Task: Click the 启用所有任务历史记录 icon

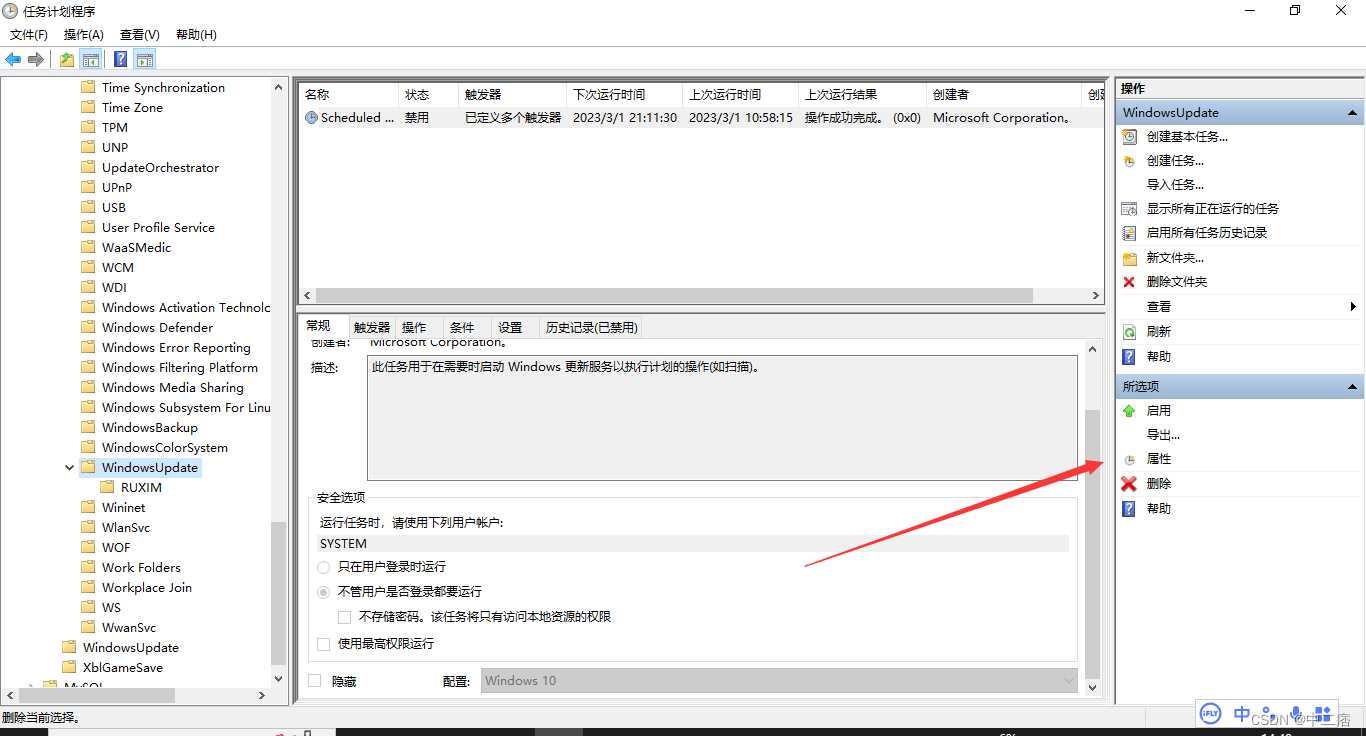Action: [x=1129, y=233]
